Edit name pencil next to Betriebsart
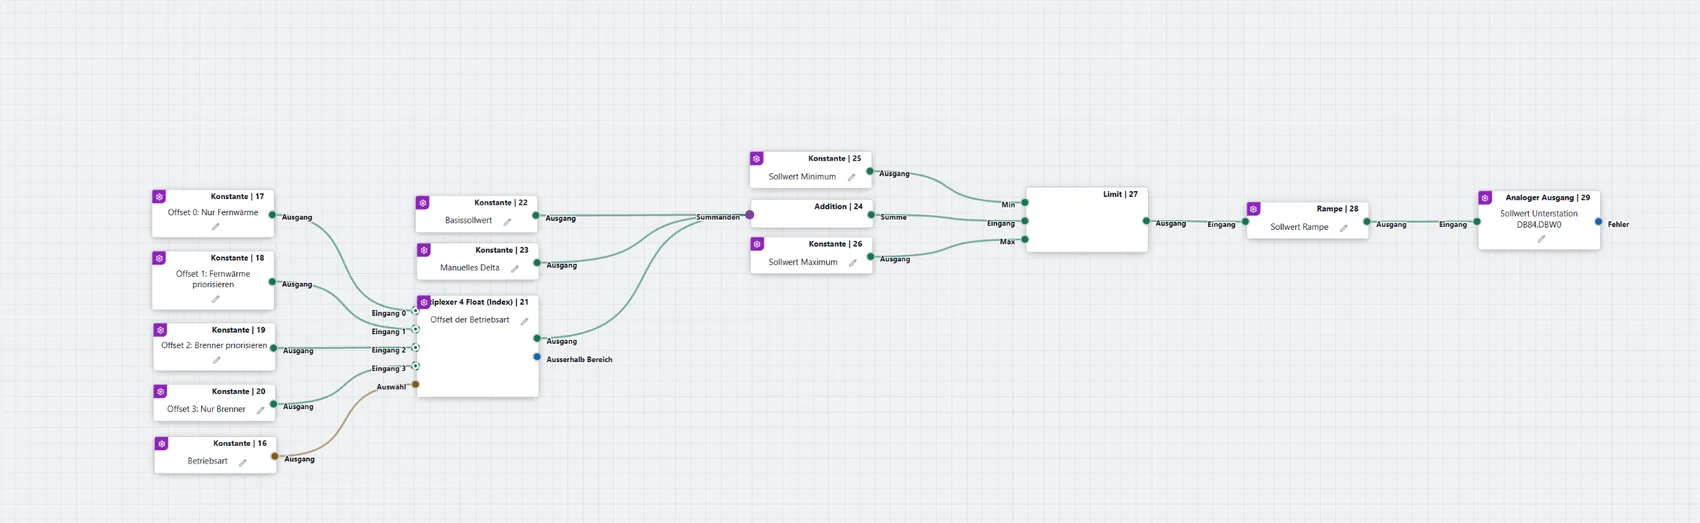 point(242,463)
